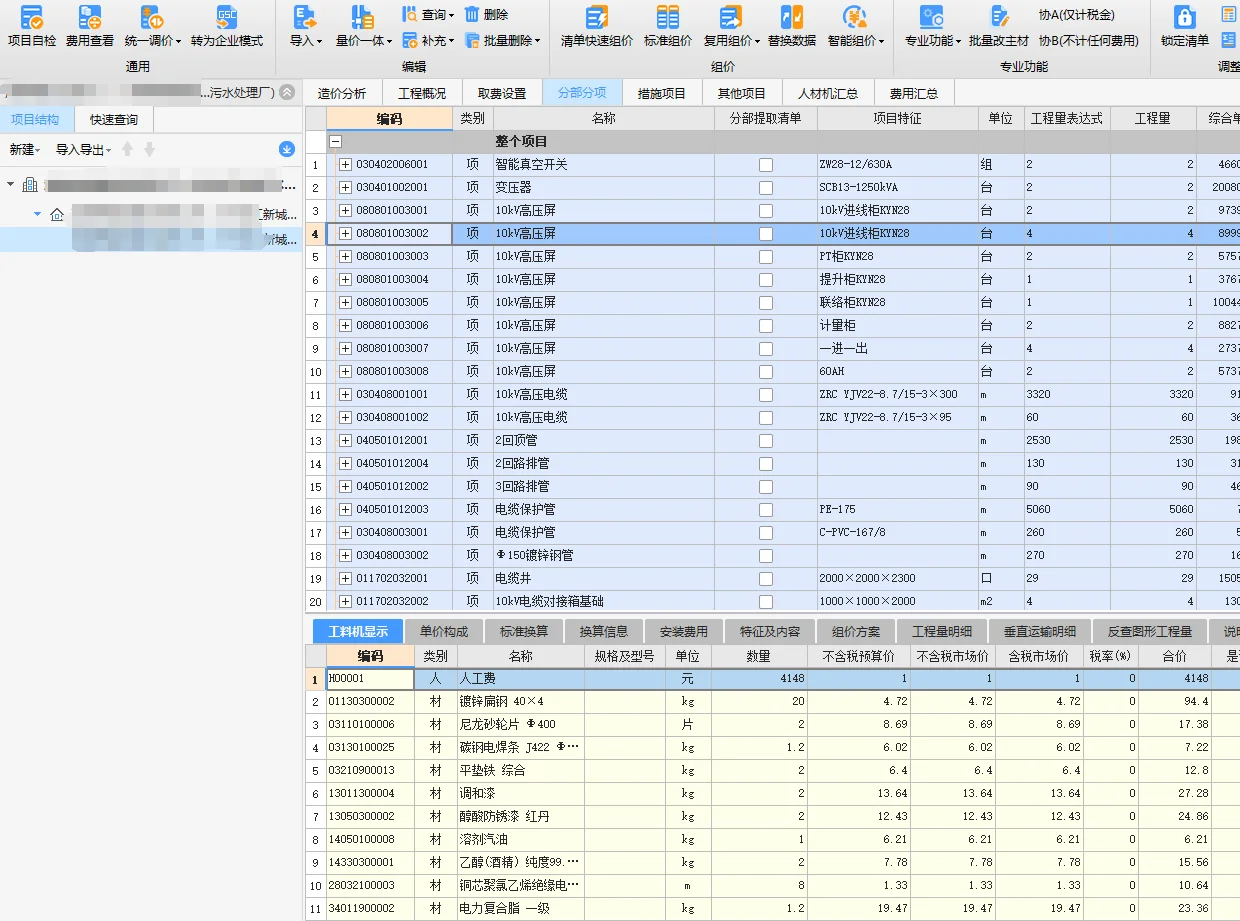Click the 导入 import icon
This screenshot has height=921, width=1240.
[305, 18]
